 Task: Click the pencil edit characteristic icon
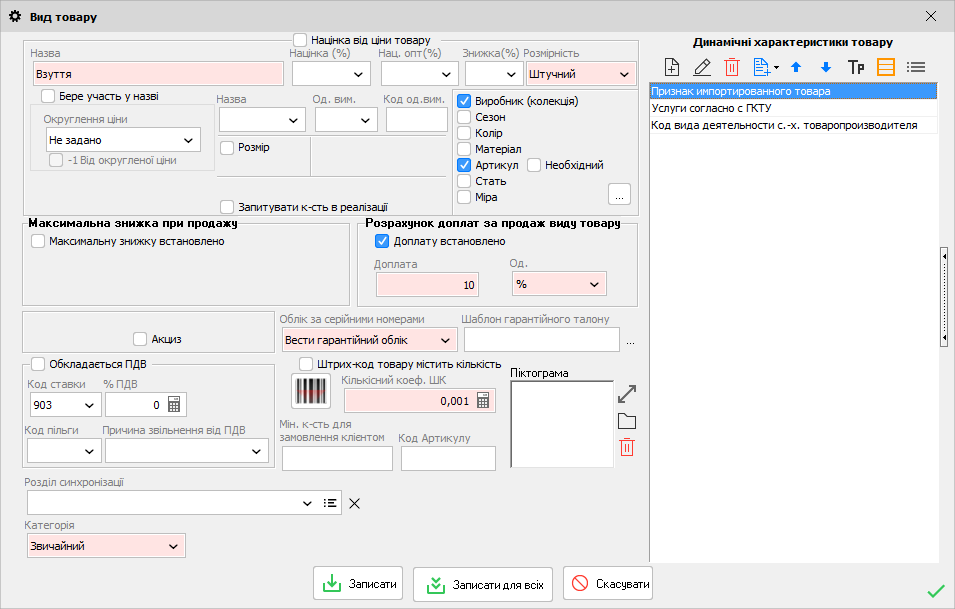click(x=702, y=67)
